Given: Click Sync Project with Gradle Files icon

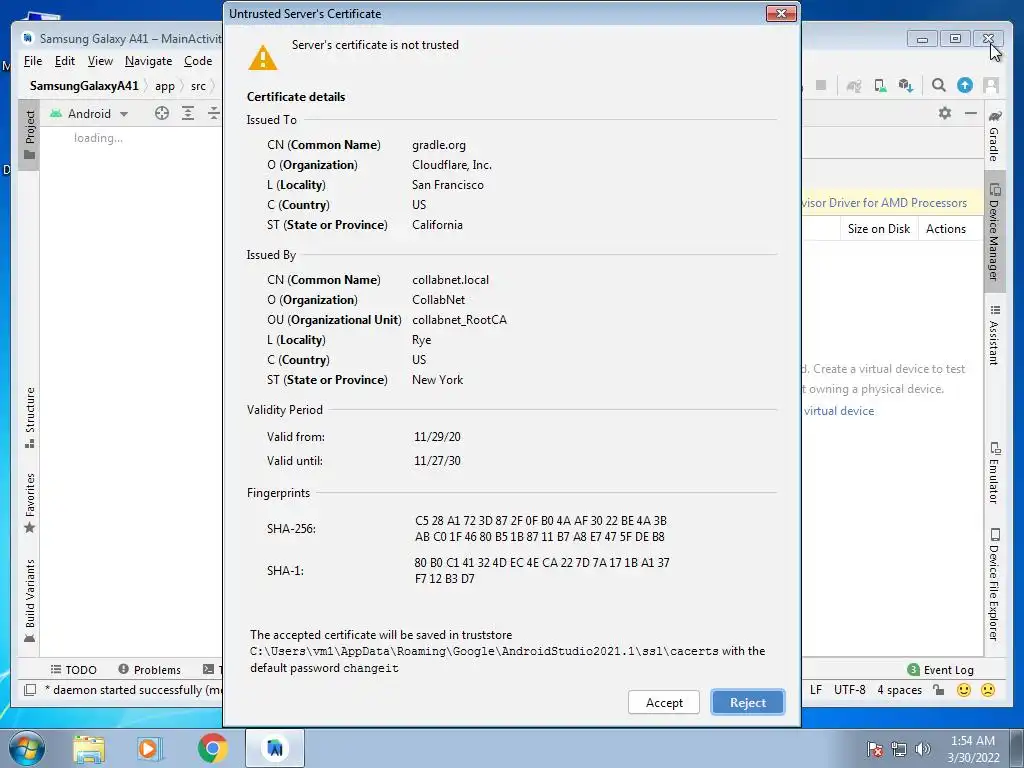Looking at the screenshot, I should coord(854,86).
